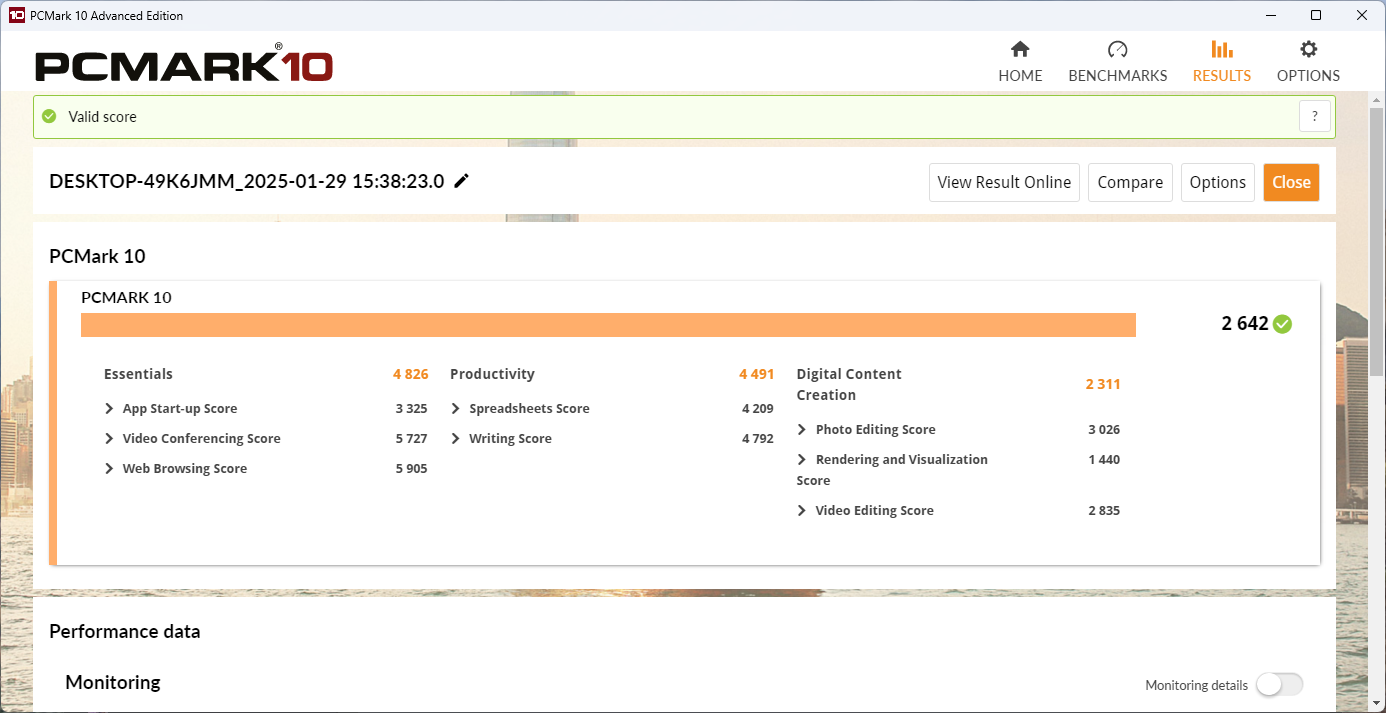Select the Results bar chart icon
1386x713 pixels.
(x=1221, y=50)
